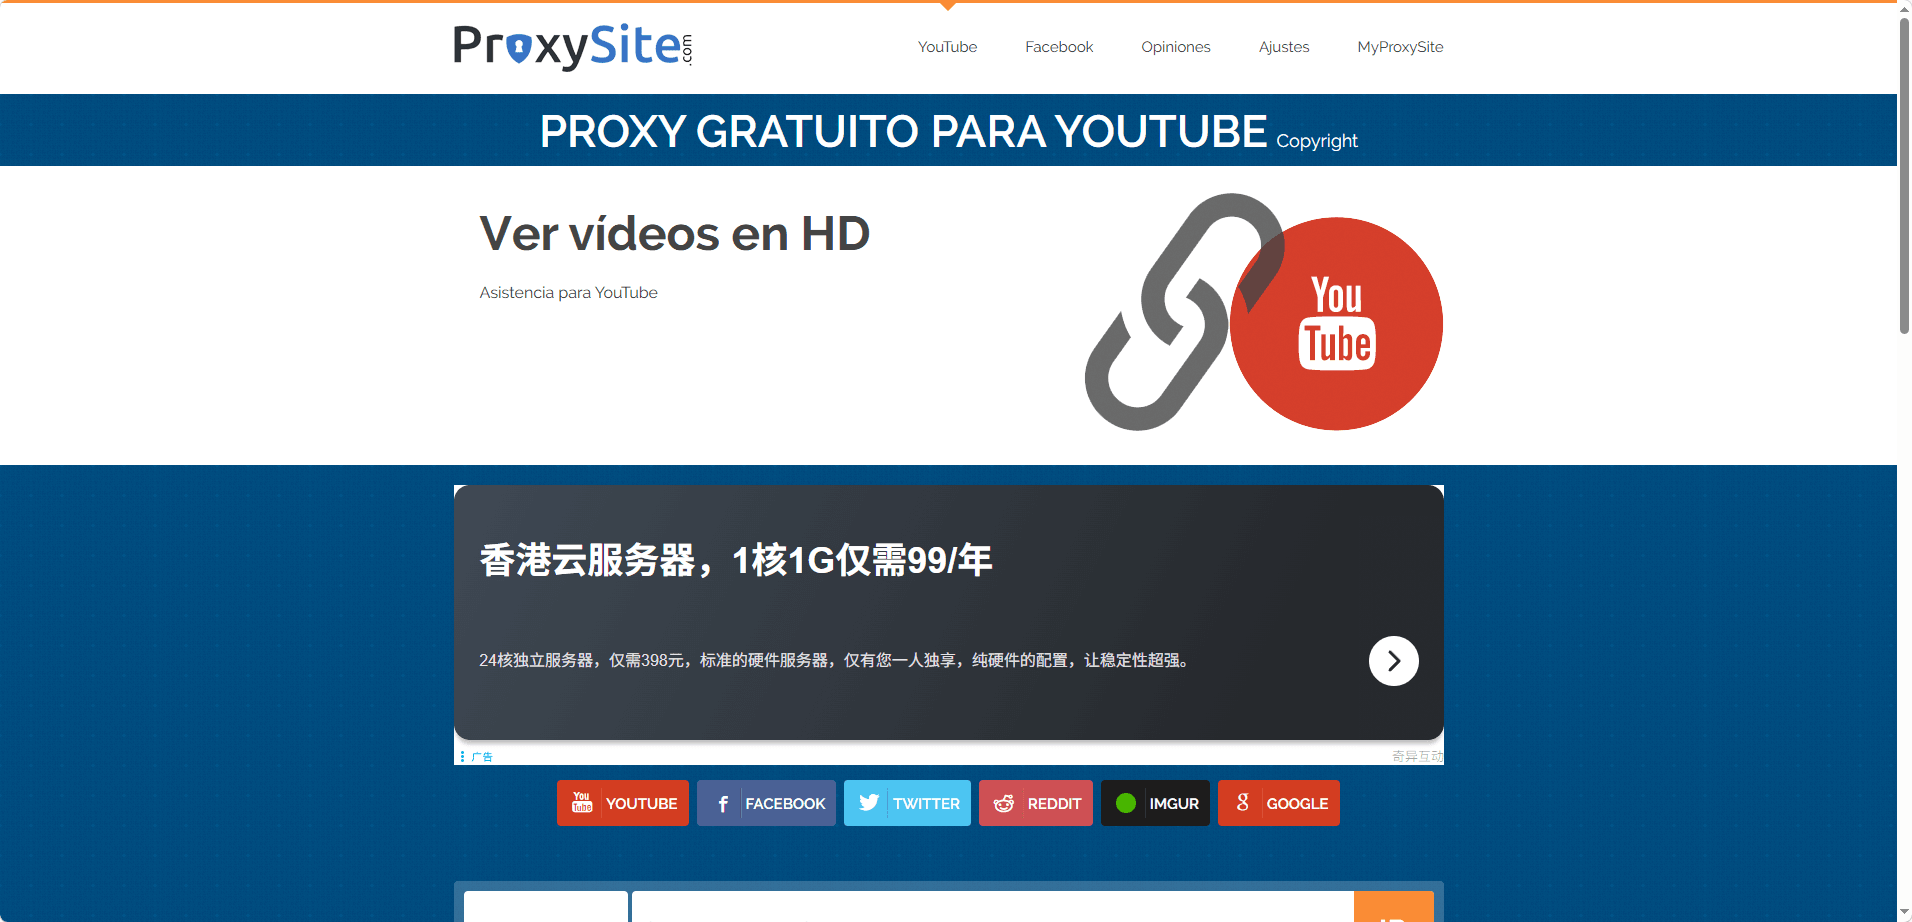The width and height of the screenshot is (1912, 922).
Task: Open the Facebook quick link button
Action: pos(766,803)
